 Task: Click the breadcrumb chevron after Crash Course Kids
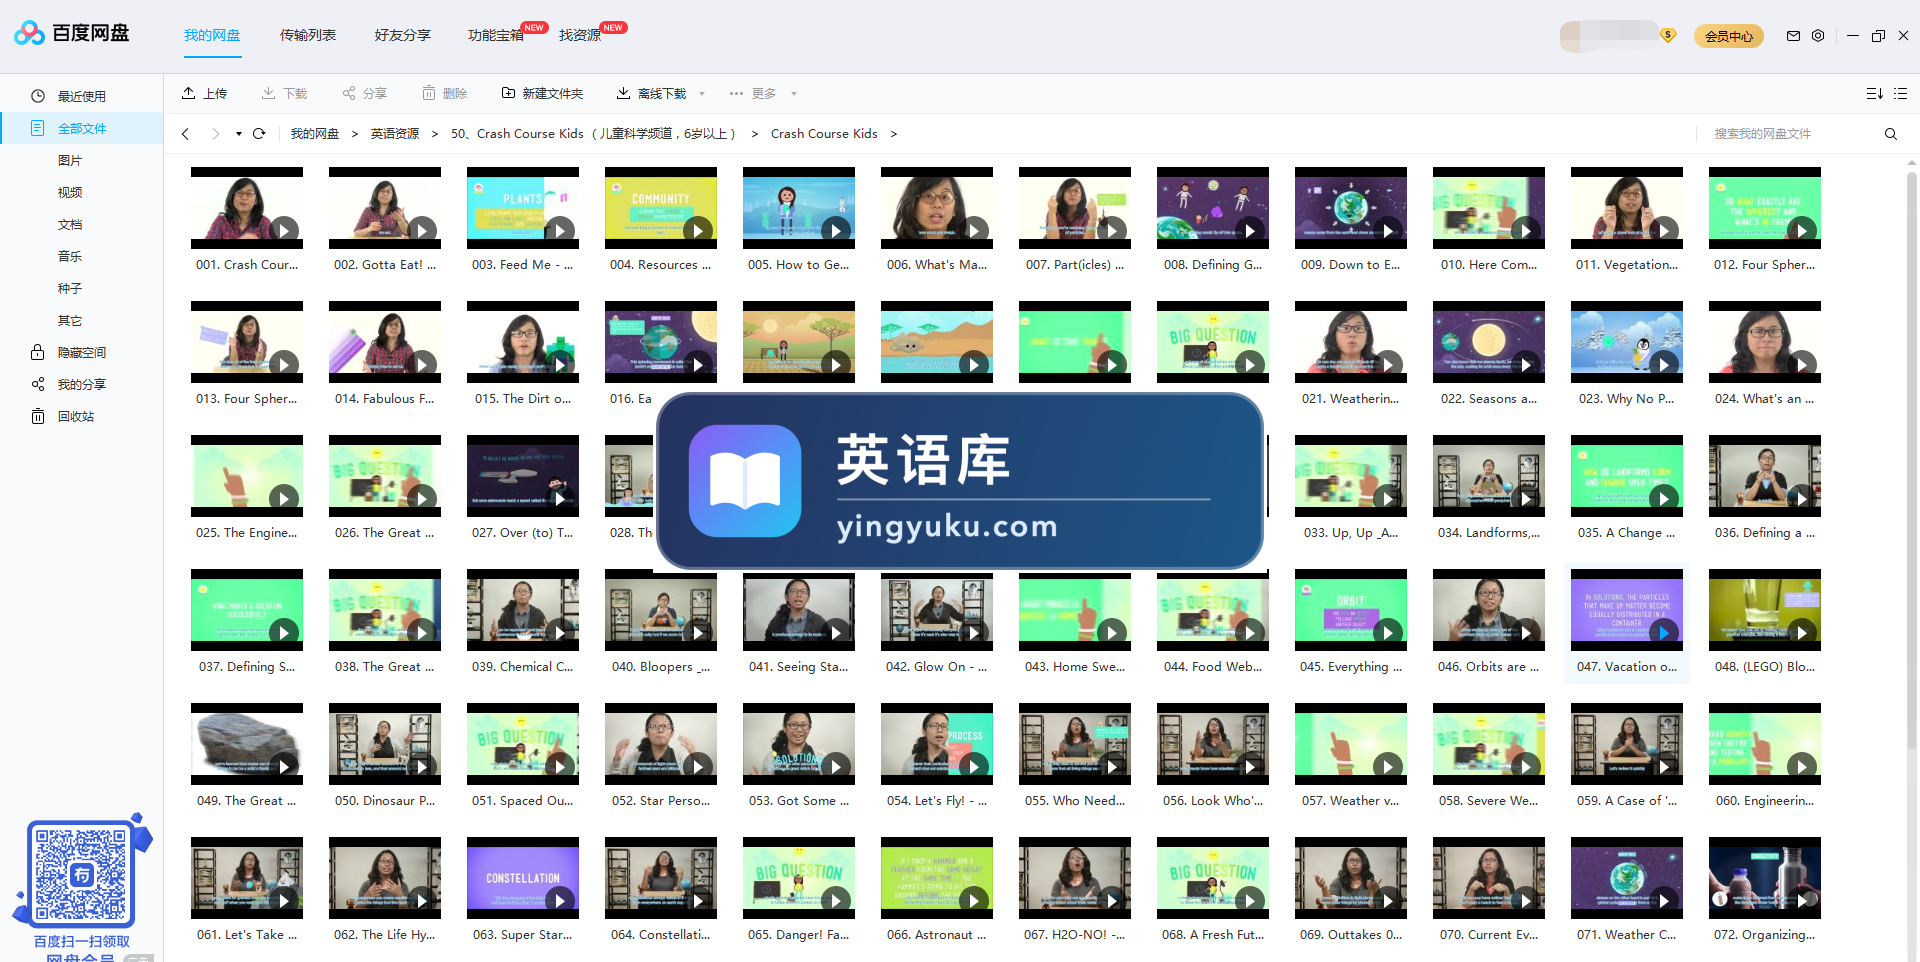click(894, 134)
